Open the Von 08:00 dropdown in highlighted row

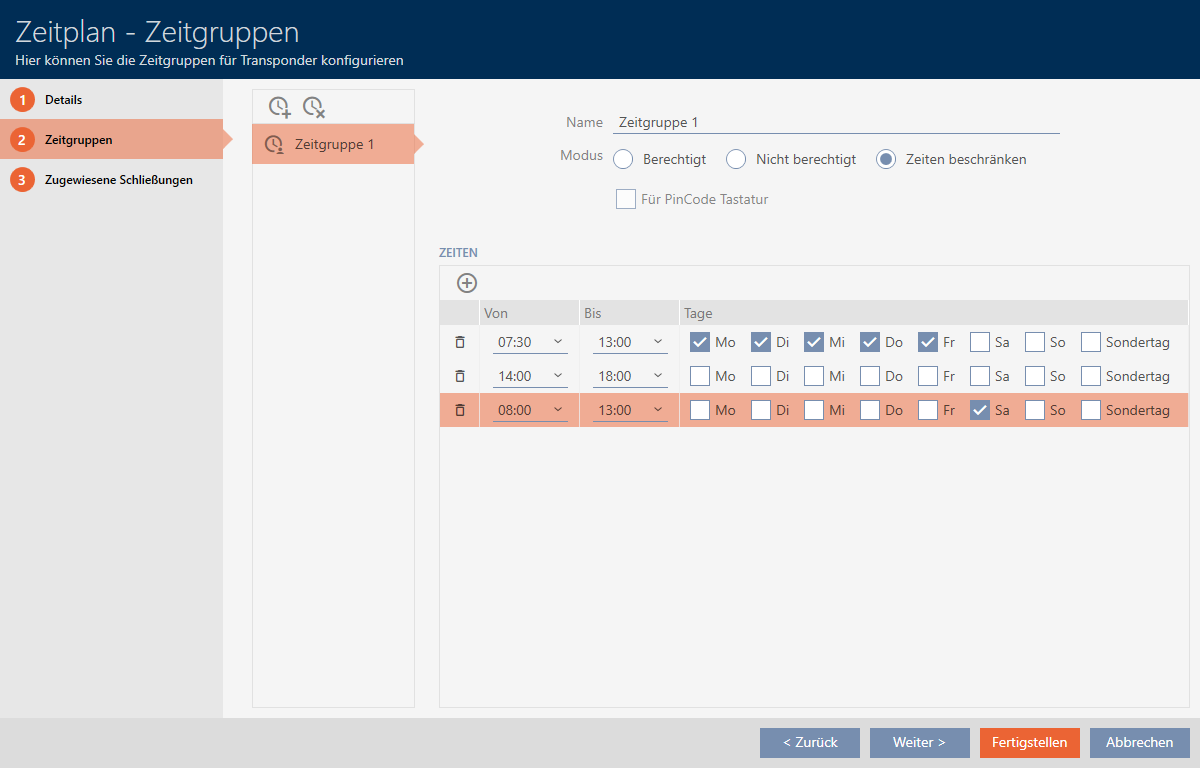[530, 410]
